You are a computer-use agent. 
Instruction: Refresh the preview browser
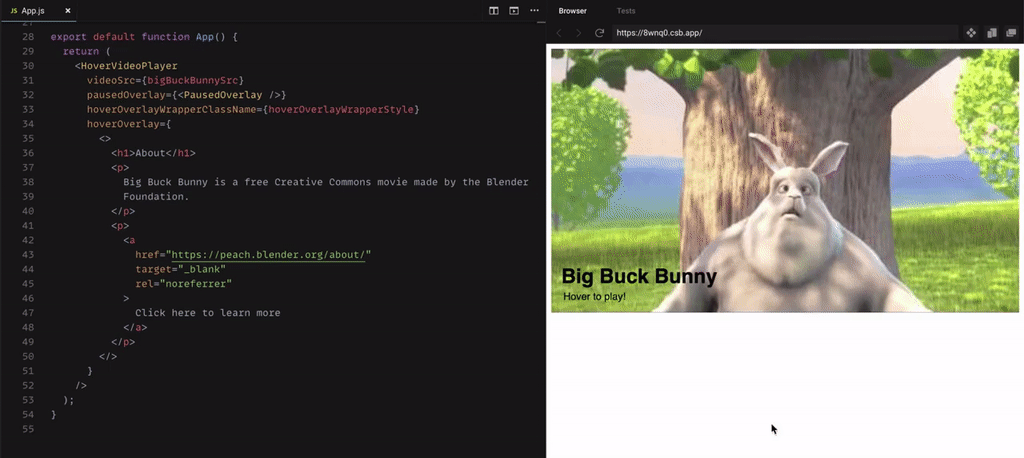tap(599, 33)
